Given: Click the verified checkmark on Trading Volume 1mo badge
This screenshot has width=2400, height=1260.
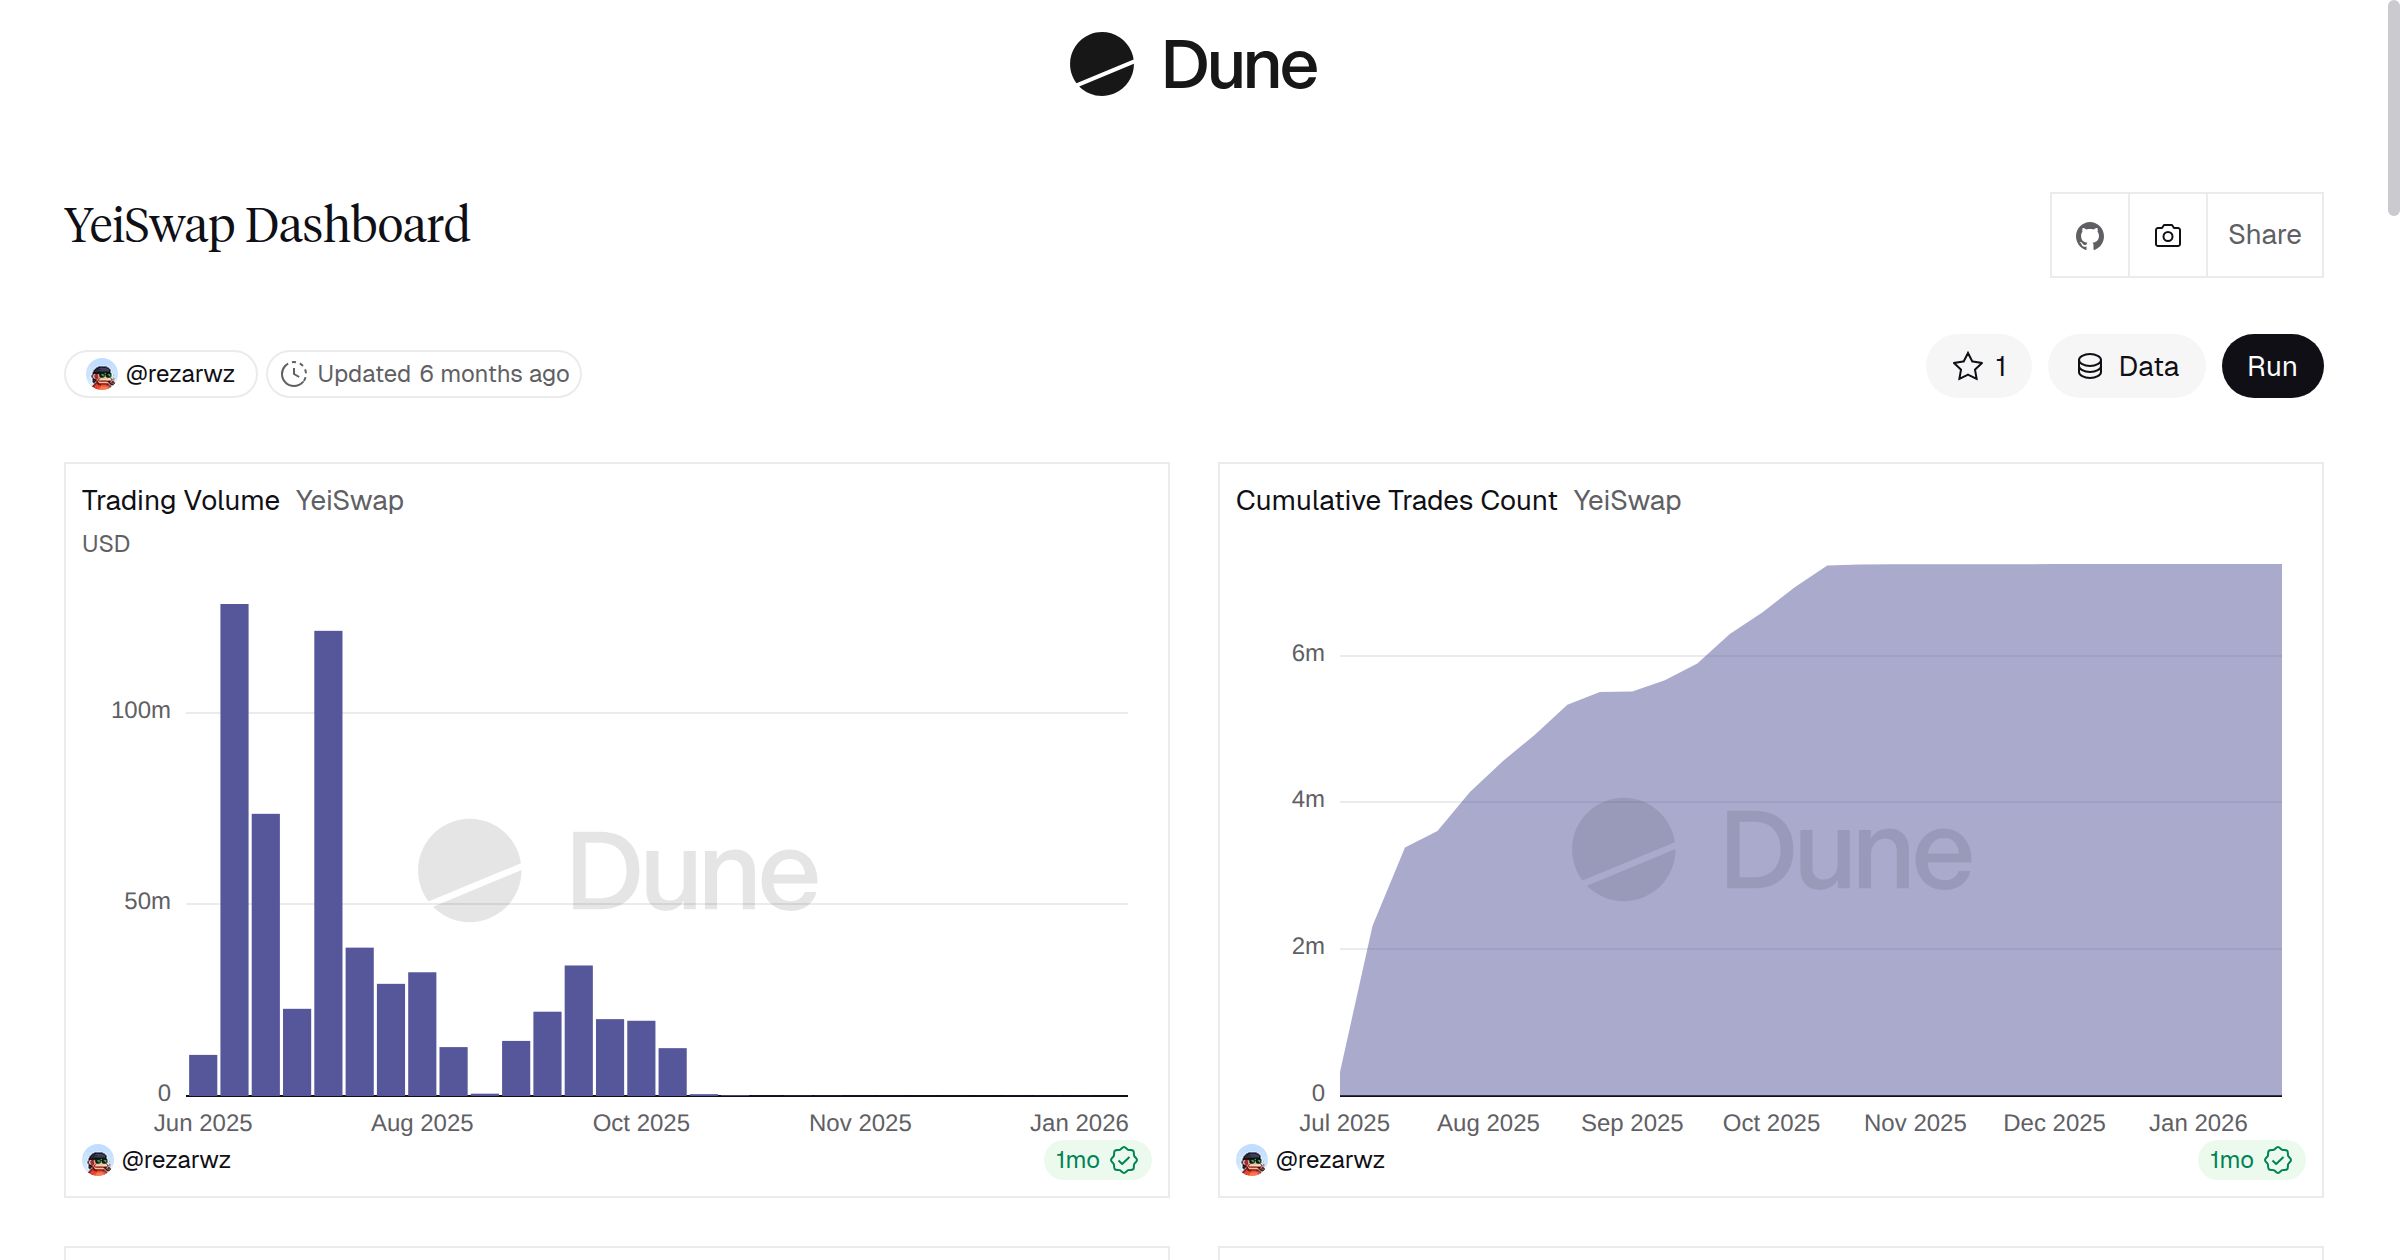Looking at the screenshot, I should 1124,1160.
